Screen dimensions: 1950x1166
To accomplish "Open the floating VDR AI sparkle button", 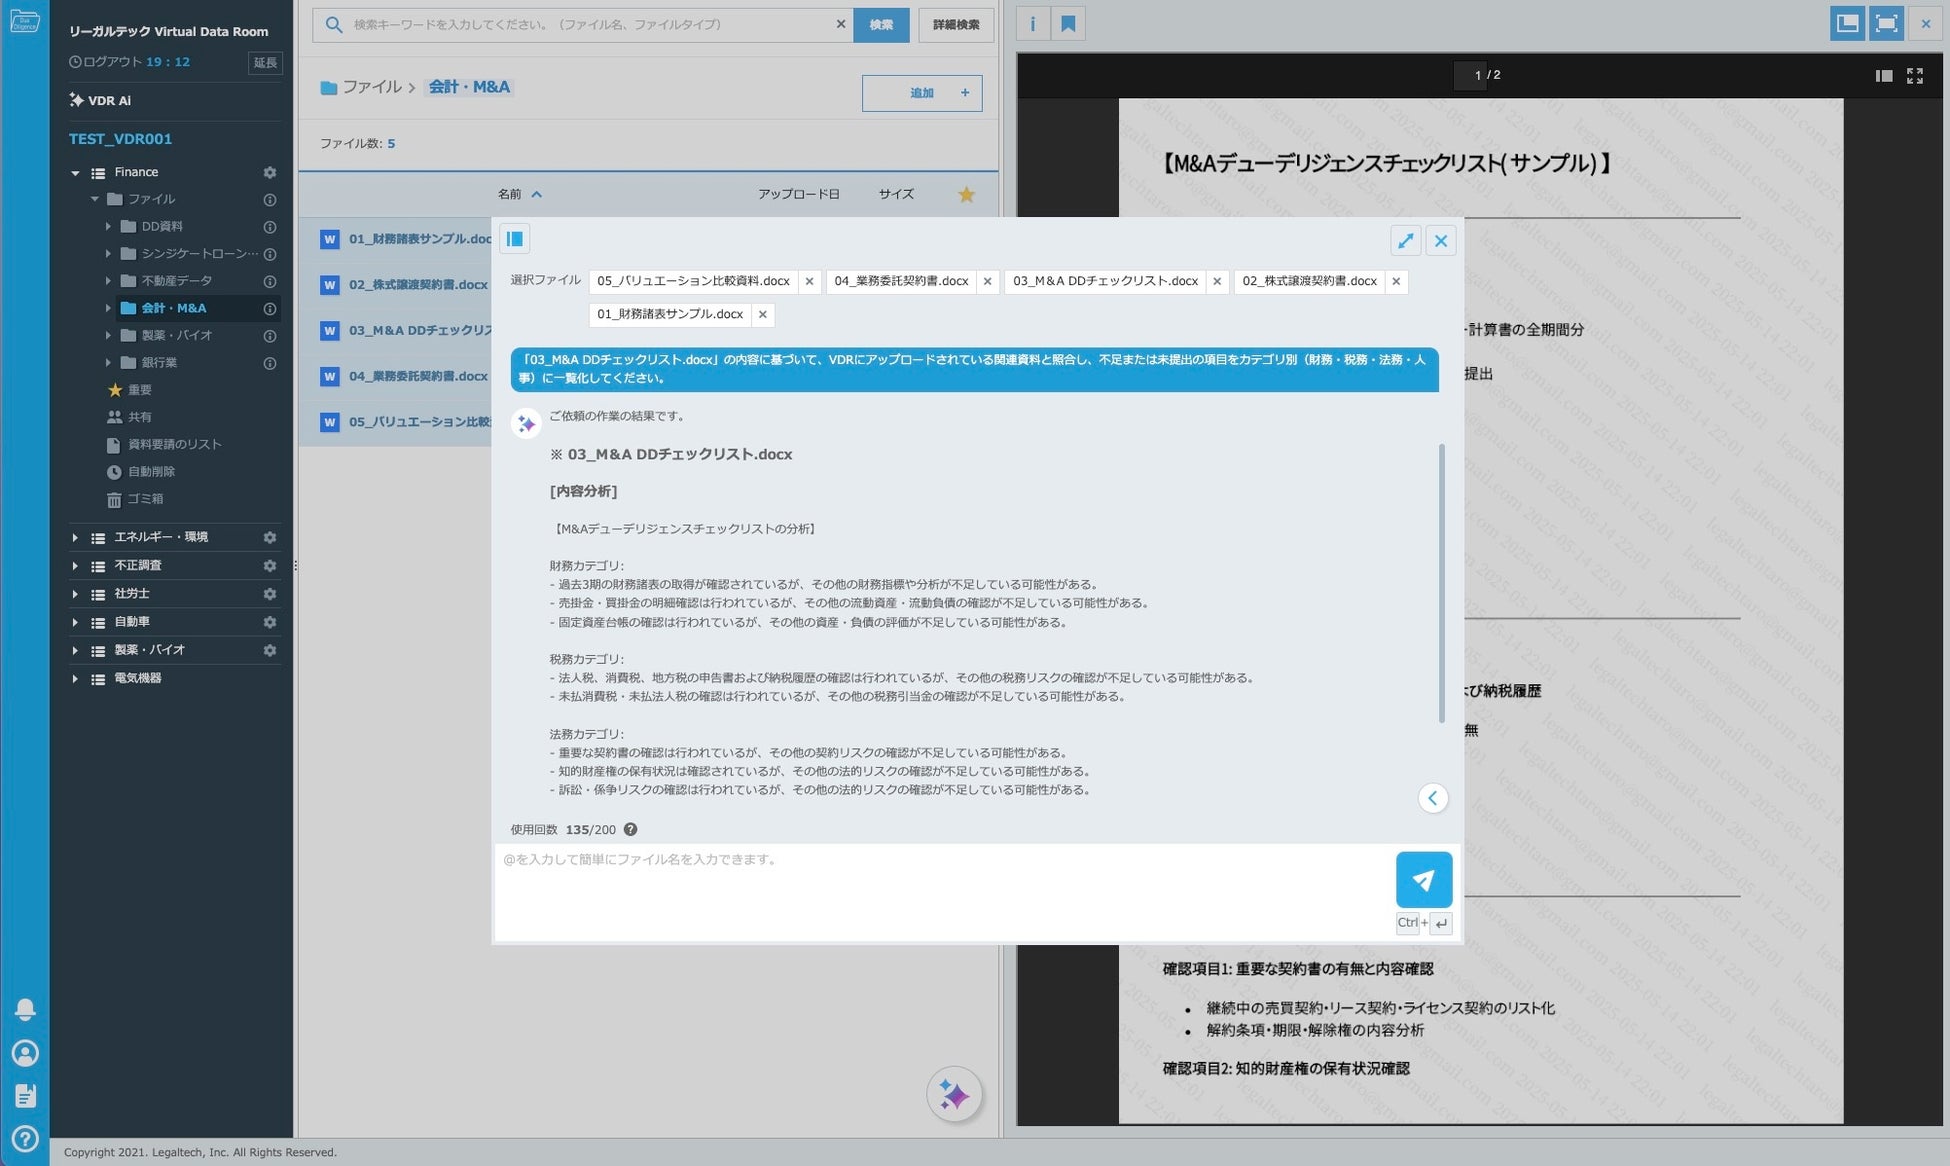I will (953, 1095).
